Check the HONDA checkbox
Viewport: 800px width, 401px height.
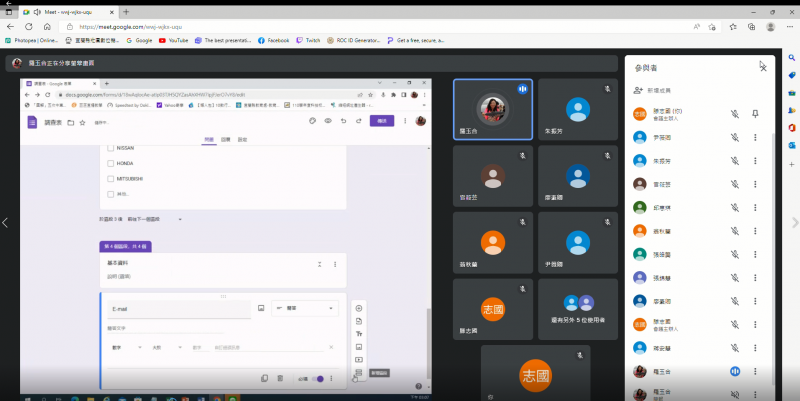(x=110, y=163)
